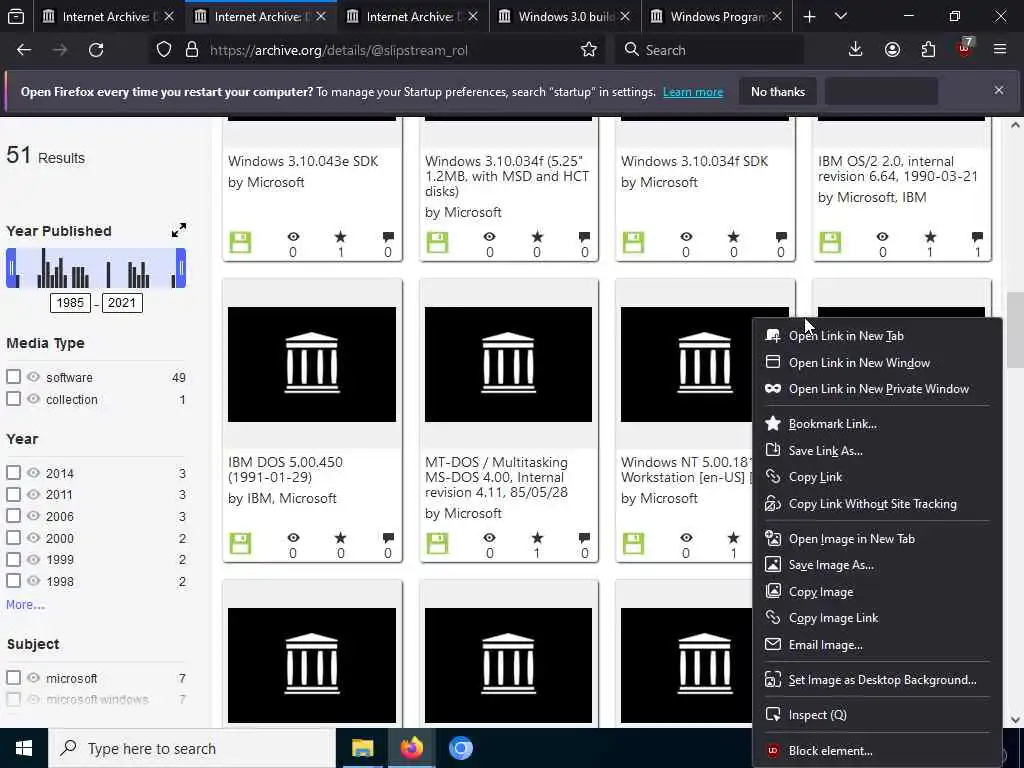Check the microsoft subject filter
This screenshot has width=1024, height=768.
tap(13, 677)
